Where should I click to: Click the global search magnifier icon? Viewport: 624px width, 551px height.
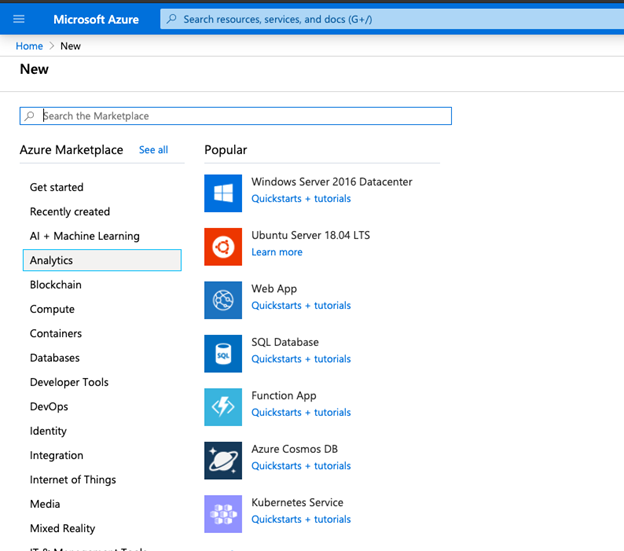pyautogui.click(x=172, y=19)
